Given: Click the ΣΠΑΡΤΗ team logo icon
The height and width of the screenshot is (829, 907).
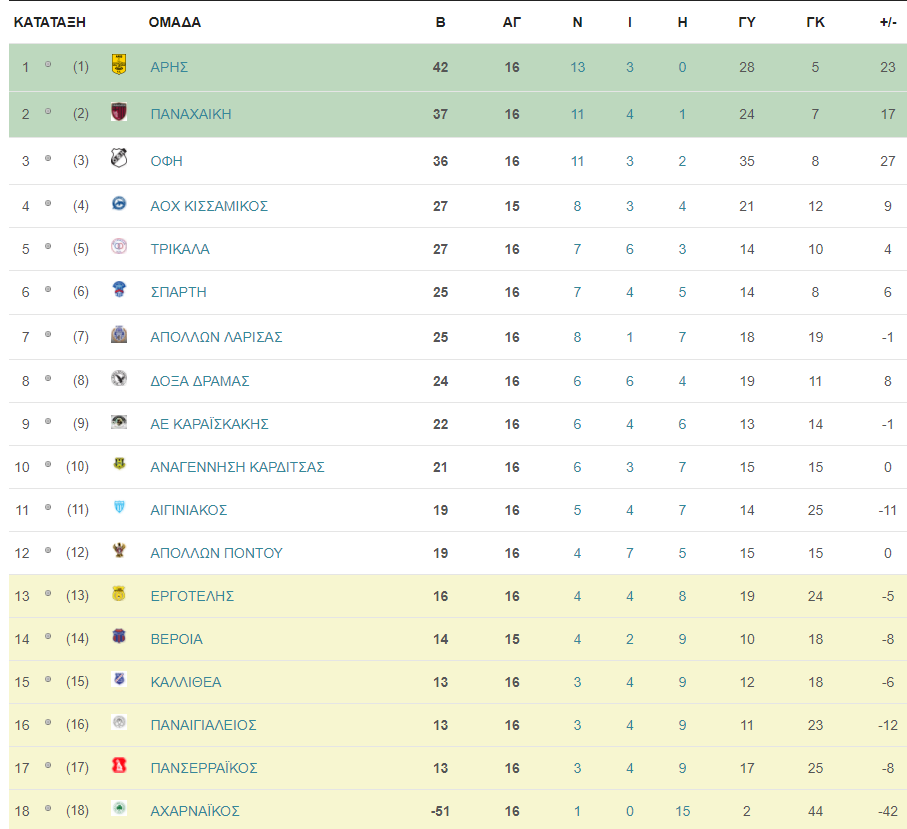Looking at the screenshot, I should click(119, 289).
